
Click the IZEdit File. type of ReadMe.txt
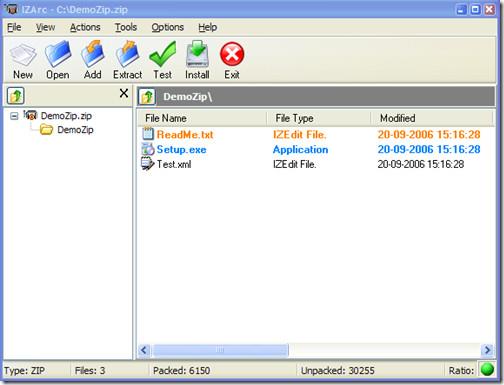[299, 135]
